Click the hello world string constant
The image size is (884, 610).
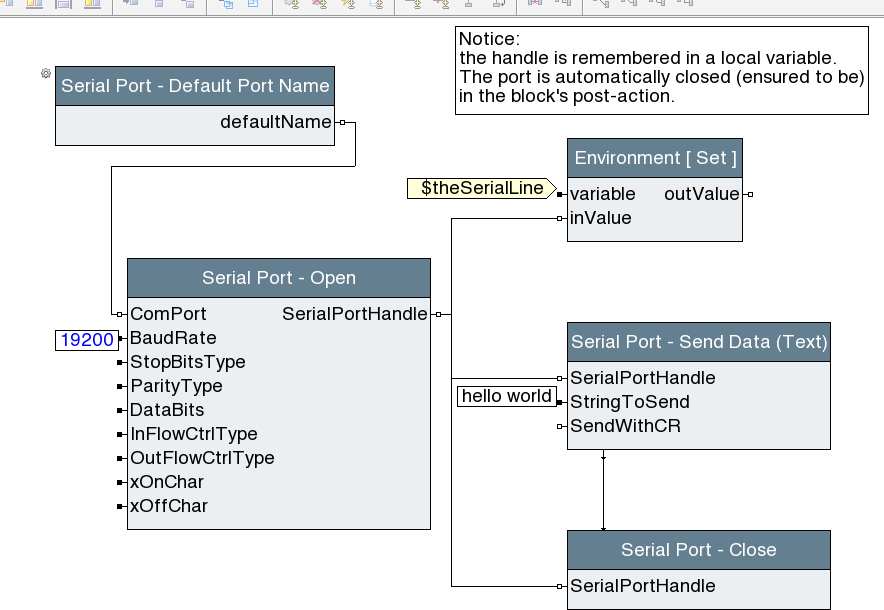[506, 397]
